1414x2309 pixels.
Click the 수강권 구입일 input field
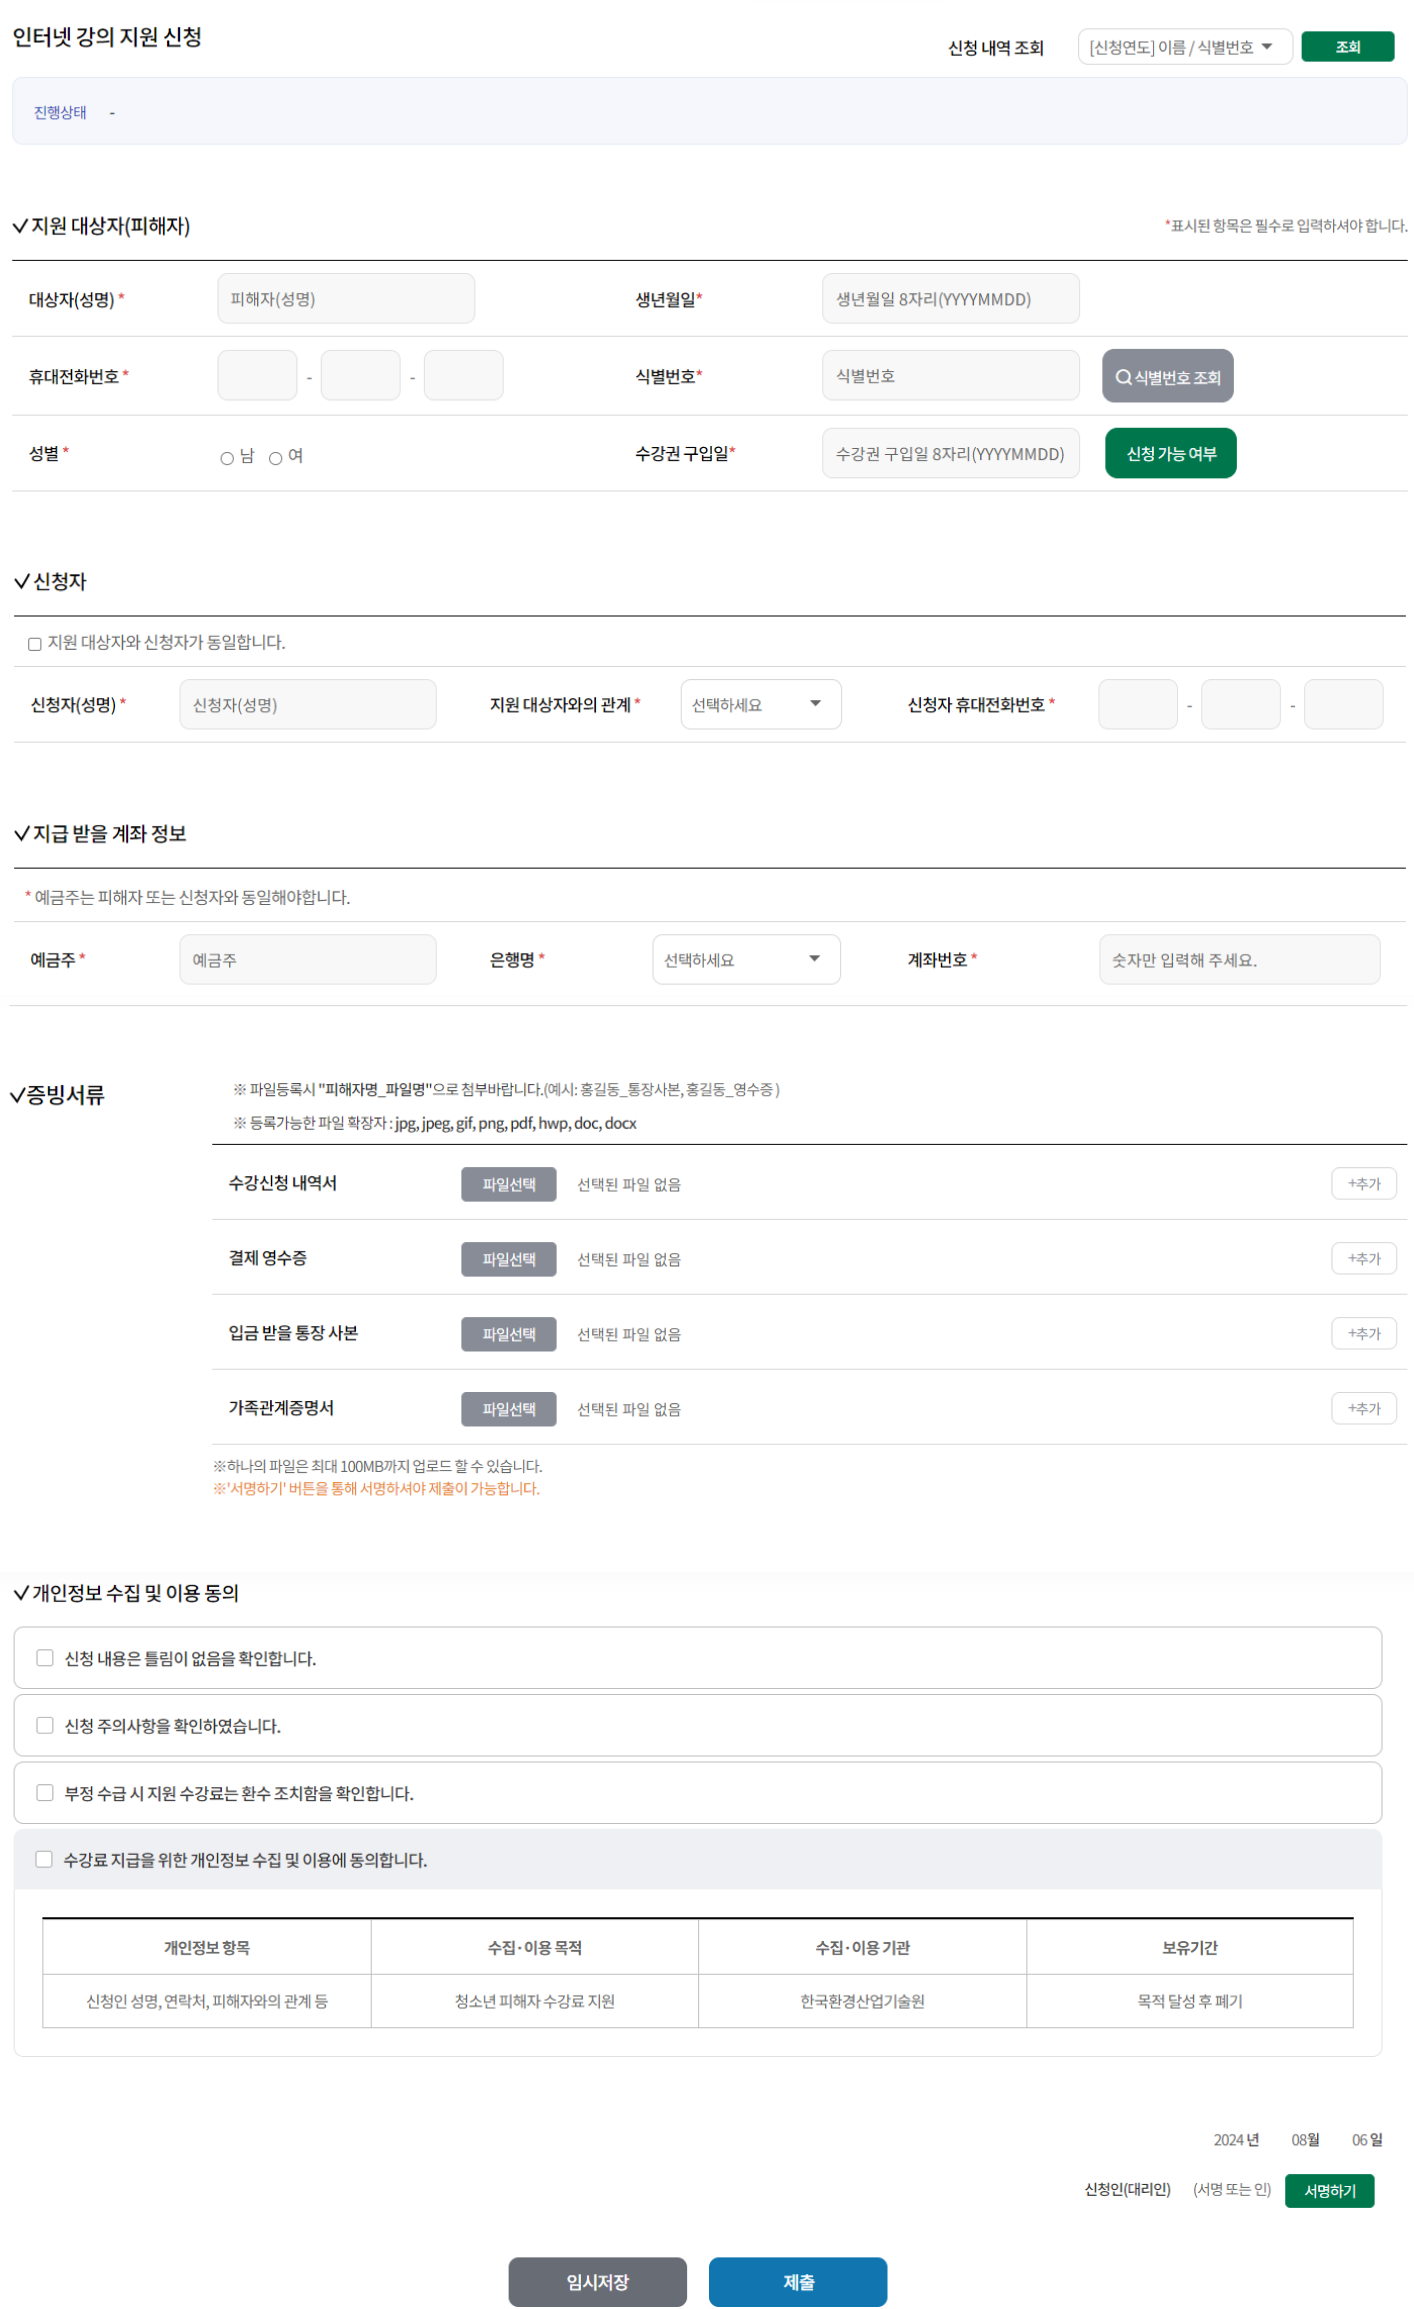[x=950, y=454]
